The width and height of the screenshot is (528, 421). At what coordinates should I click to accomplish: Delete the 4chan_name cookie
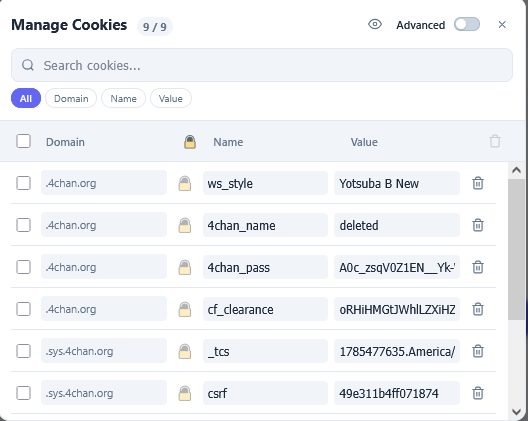point(478,225)
